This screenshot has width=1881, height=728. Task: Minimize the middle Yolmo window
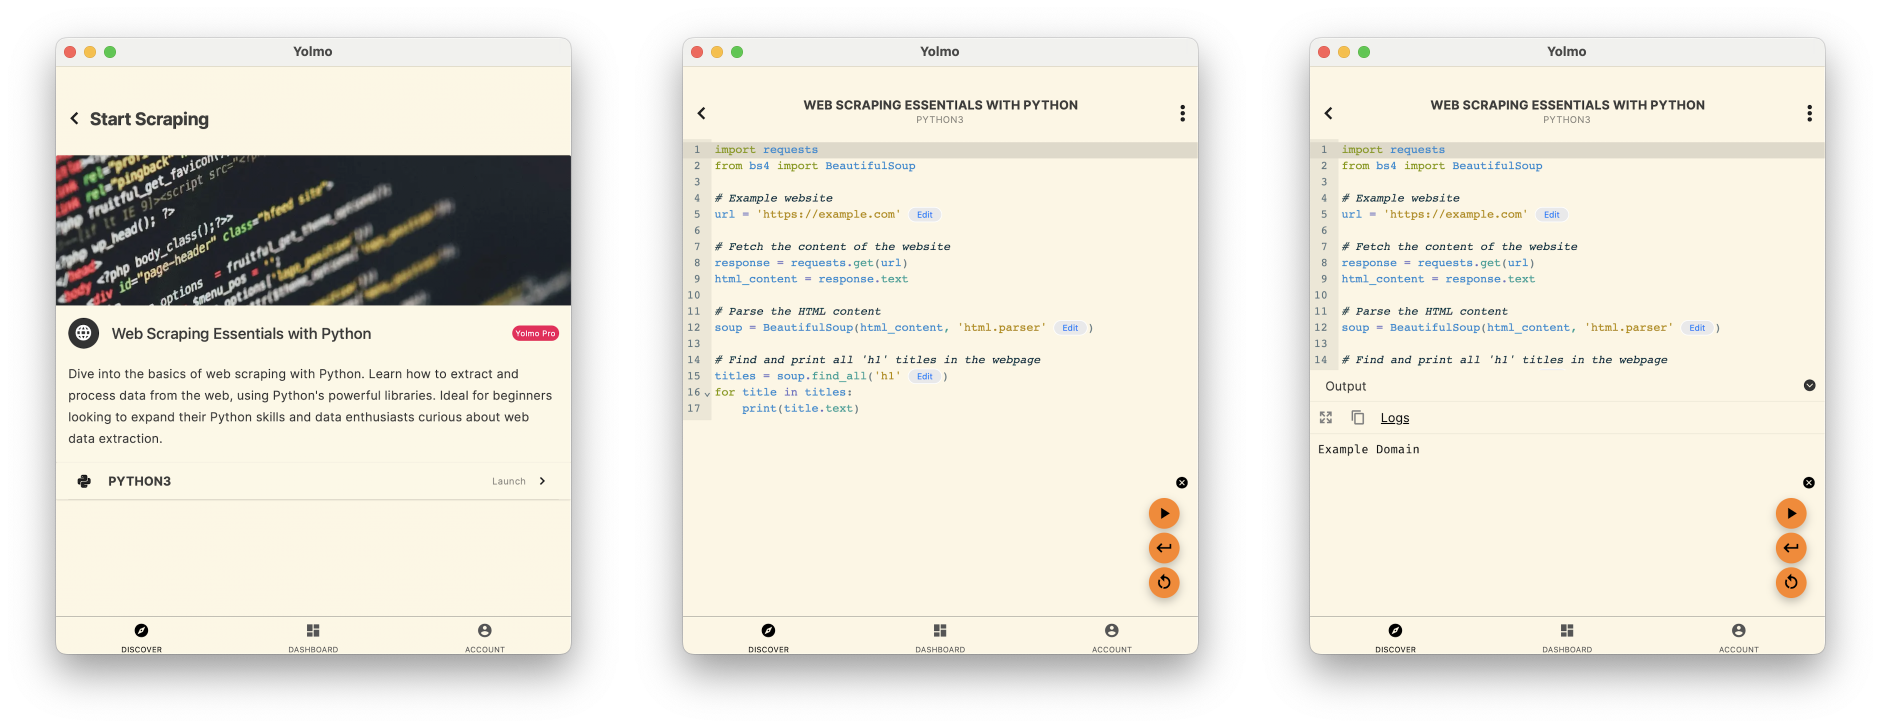(x=717, y=52)
